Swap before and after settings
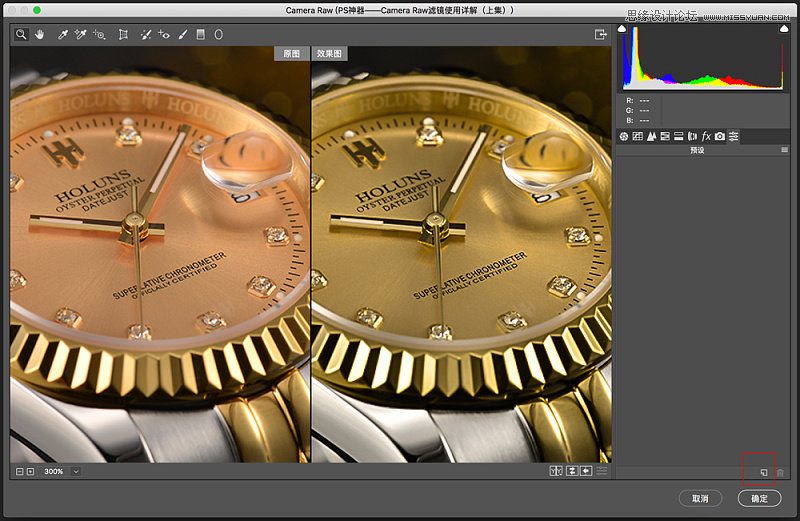Screen dimensions: 800x521 [x=572, y=471]
